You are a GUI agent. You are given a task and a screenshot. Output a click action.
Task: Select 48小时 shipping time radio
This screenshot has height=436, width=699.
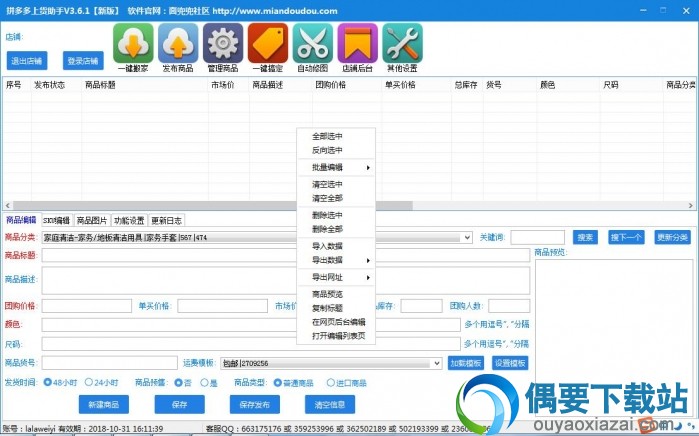point(48,382)
